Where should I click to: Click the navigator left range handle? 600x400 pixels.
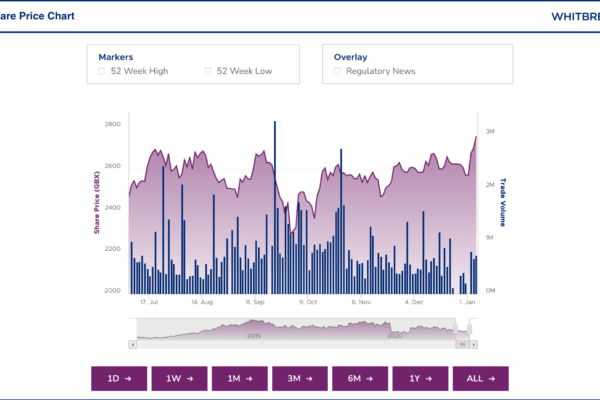(455, 328)
